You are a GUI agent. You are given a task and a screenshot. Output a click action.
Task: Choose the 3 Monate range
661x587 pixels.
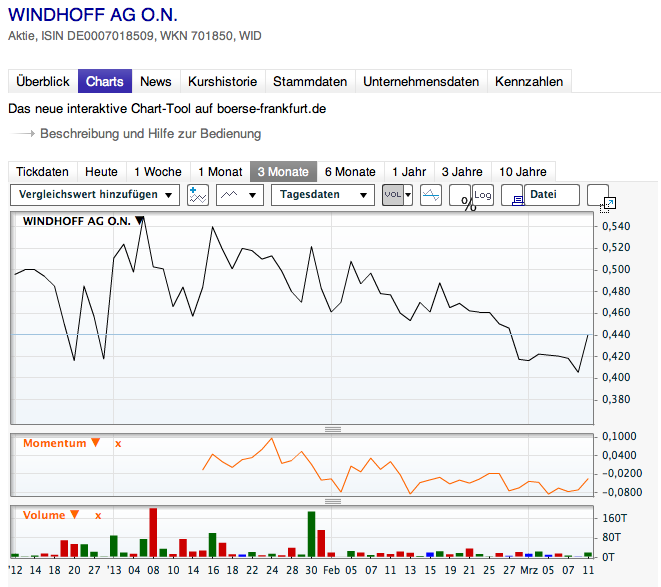tap(283, 172)
